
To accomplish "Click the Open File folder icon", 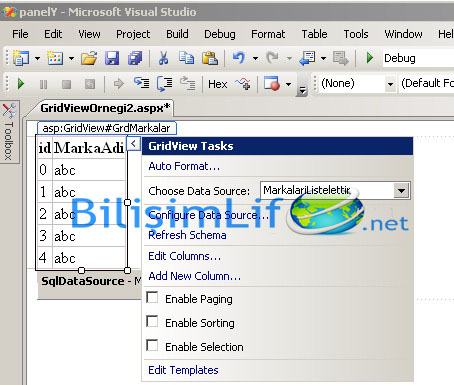I will (x=89, y=58).
